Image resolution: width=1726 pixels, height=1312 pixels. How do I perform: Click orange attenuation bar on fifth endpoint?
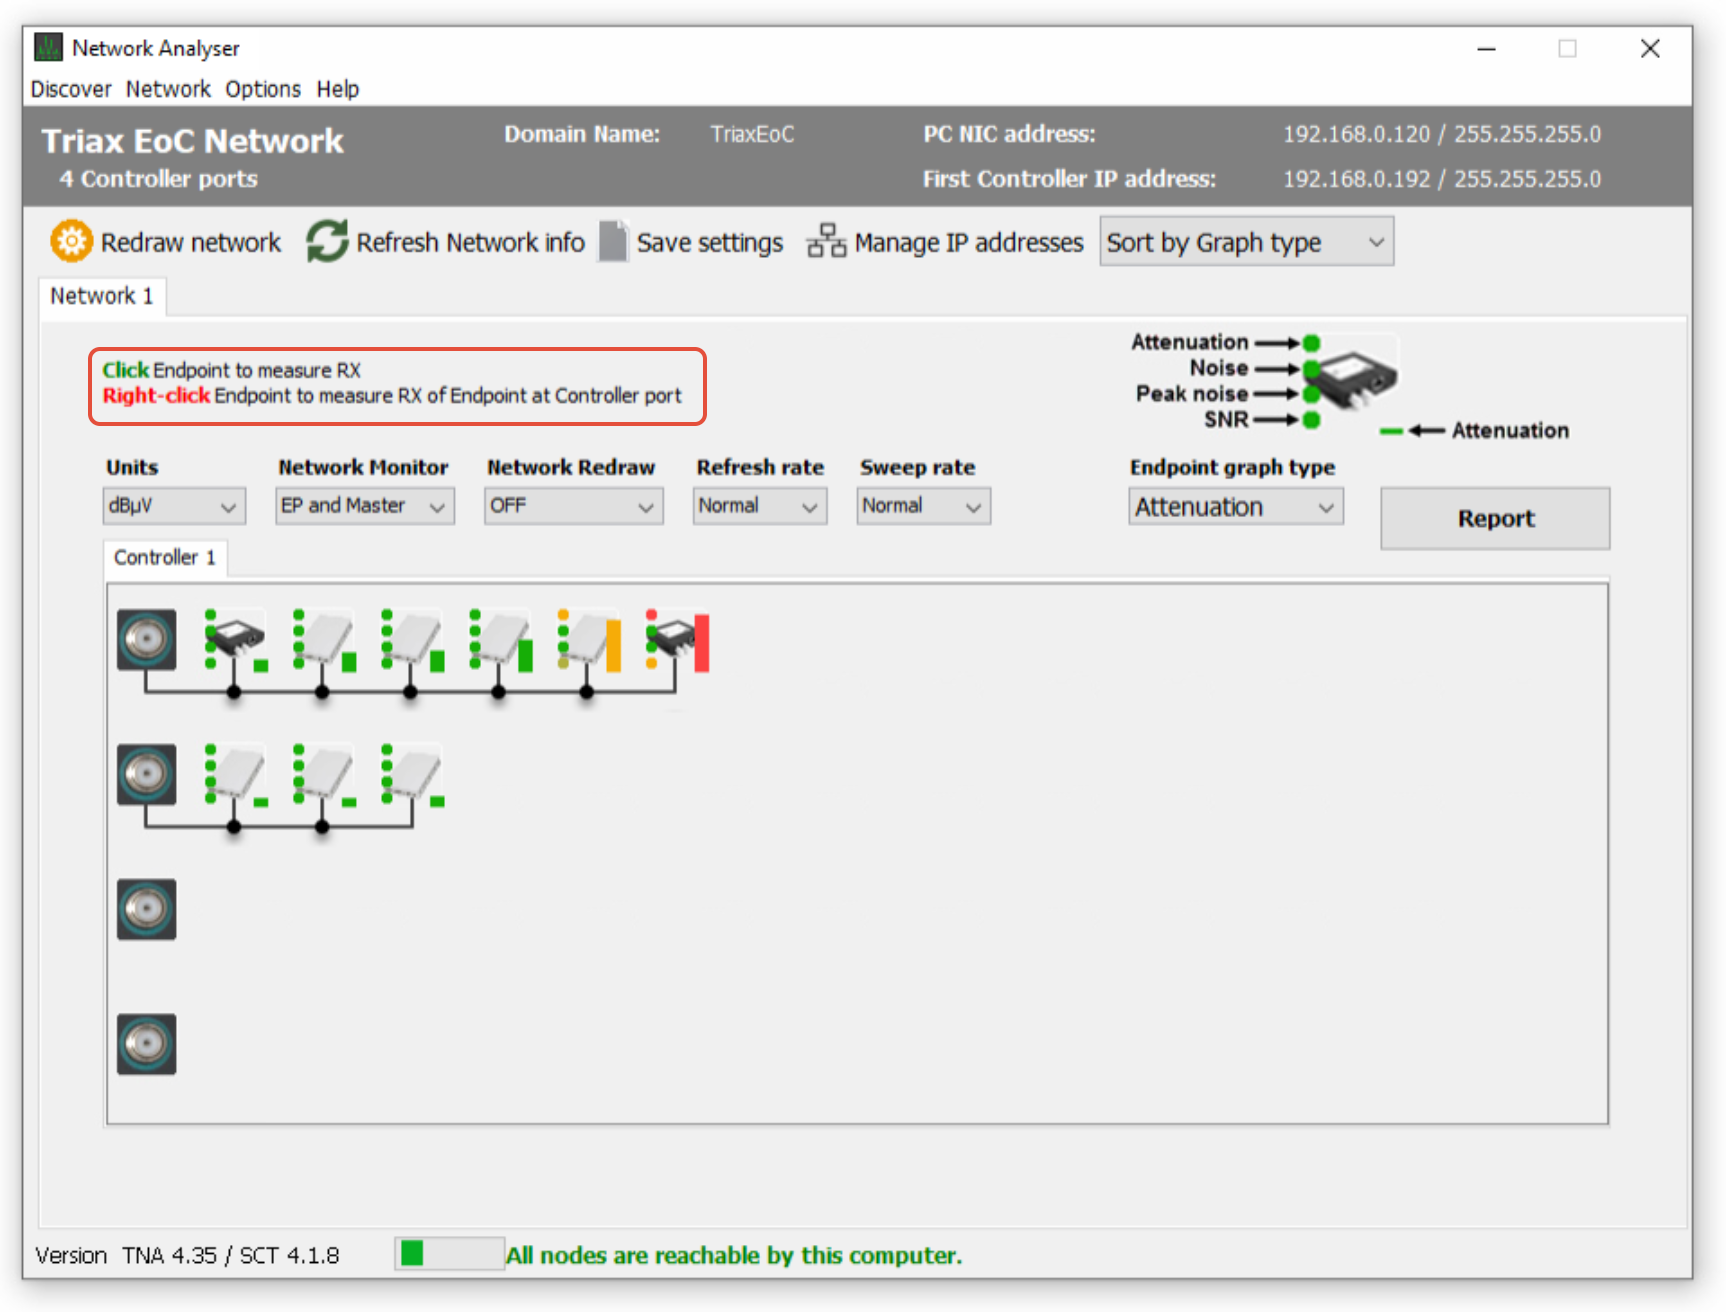coord(614,645)
